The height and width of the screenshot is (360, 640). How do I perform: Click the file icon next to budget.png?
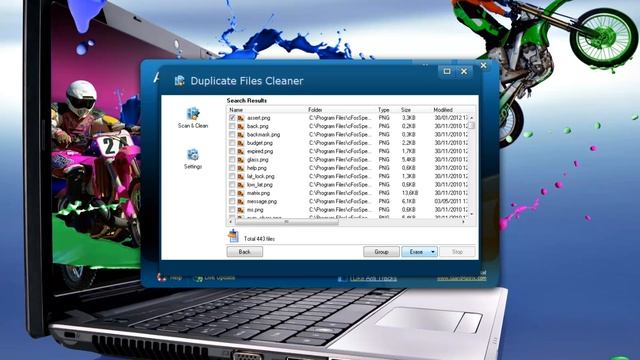pyautogui.click(x=240, y=143)
